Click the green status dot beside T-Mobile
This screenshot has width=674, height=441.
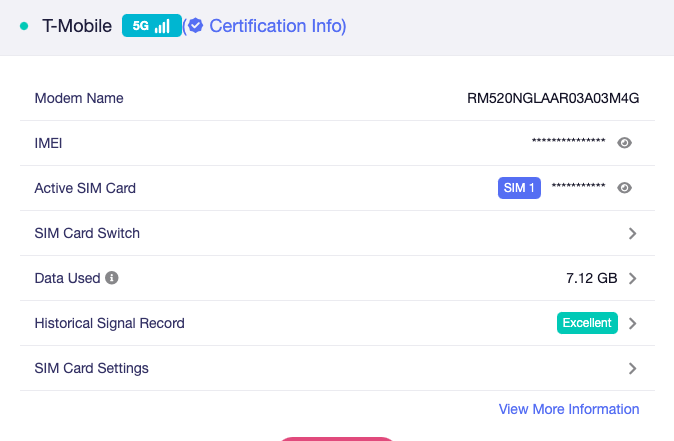24,26
